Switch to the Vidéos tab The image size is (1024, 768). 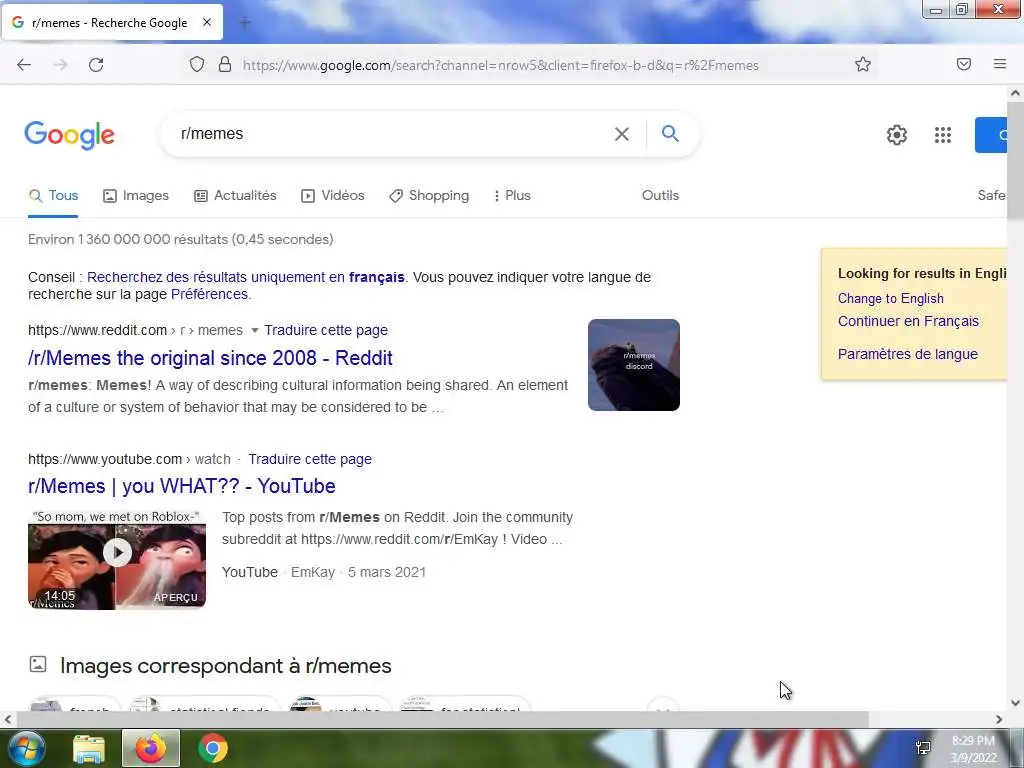(x=332, y=195)
